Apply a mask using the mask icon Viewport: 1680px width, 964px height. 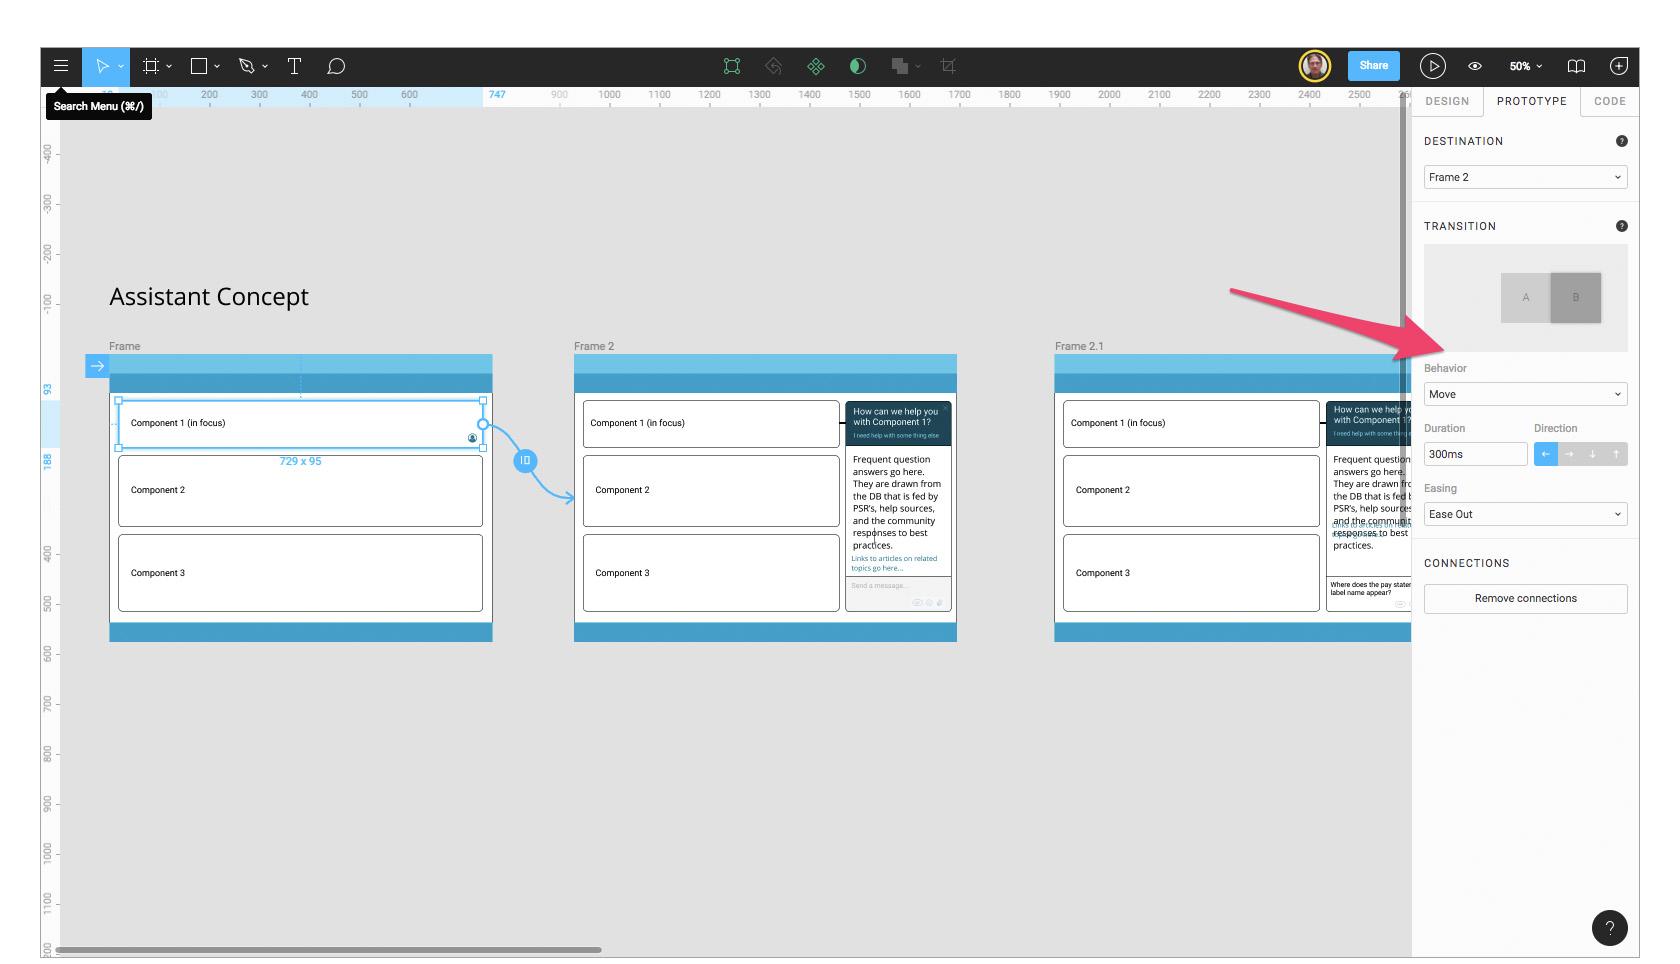pyautogui.click(x=857, y=66)
